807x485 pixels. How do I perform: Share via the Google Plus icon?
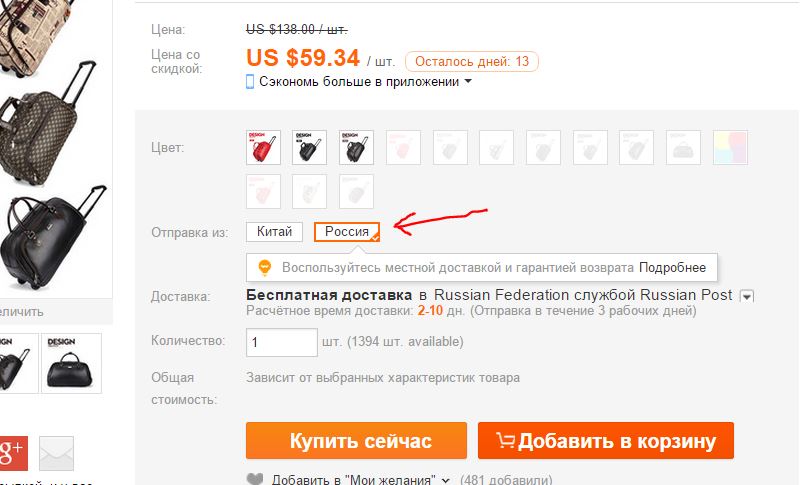tap(13, 453)
